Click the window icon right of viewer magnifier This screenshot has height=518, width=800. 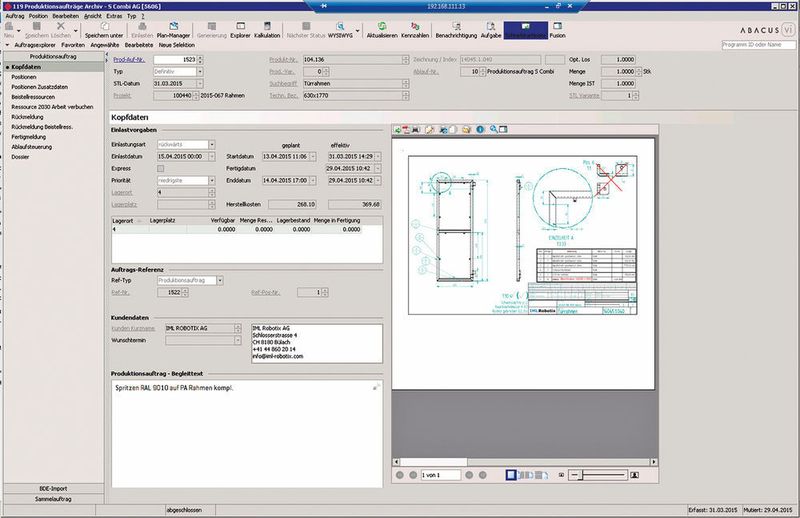pyautogui.click(x=503, y=130)
